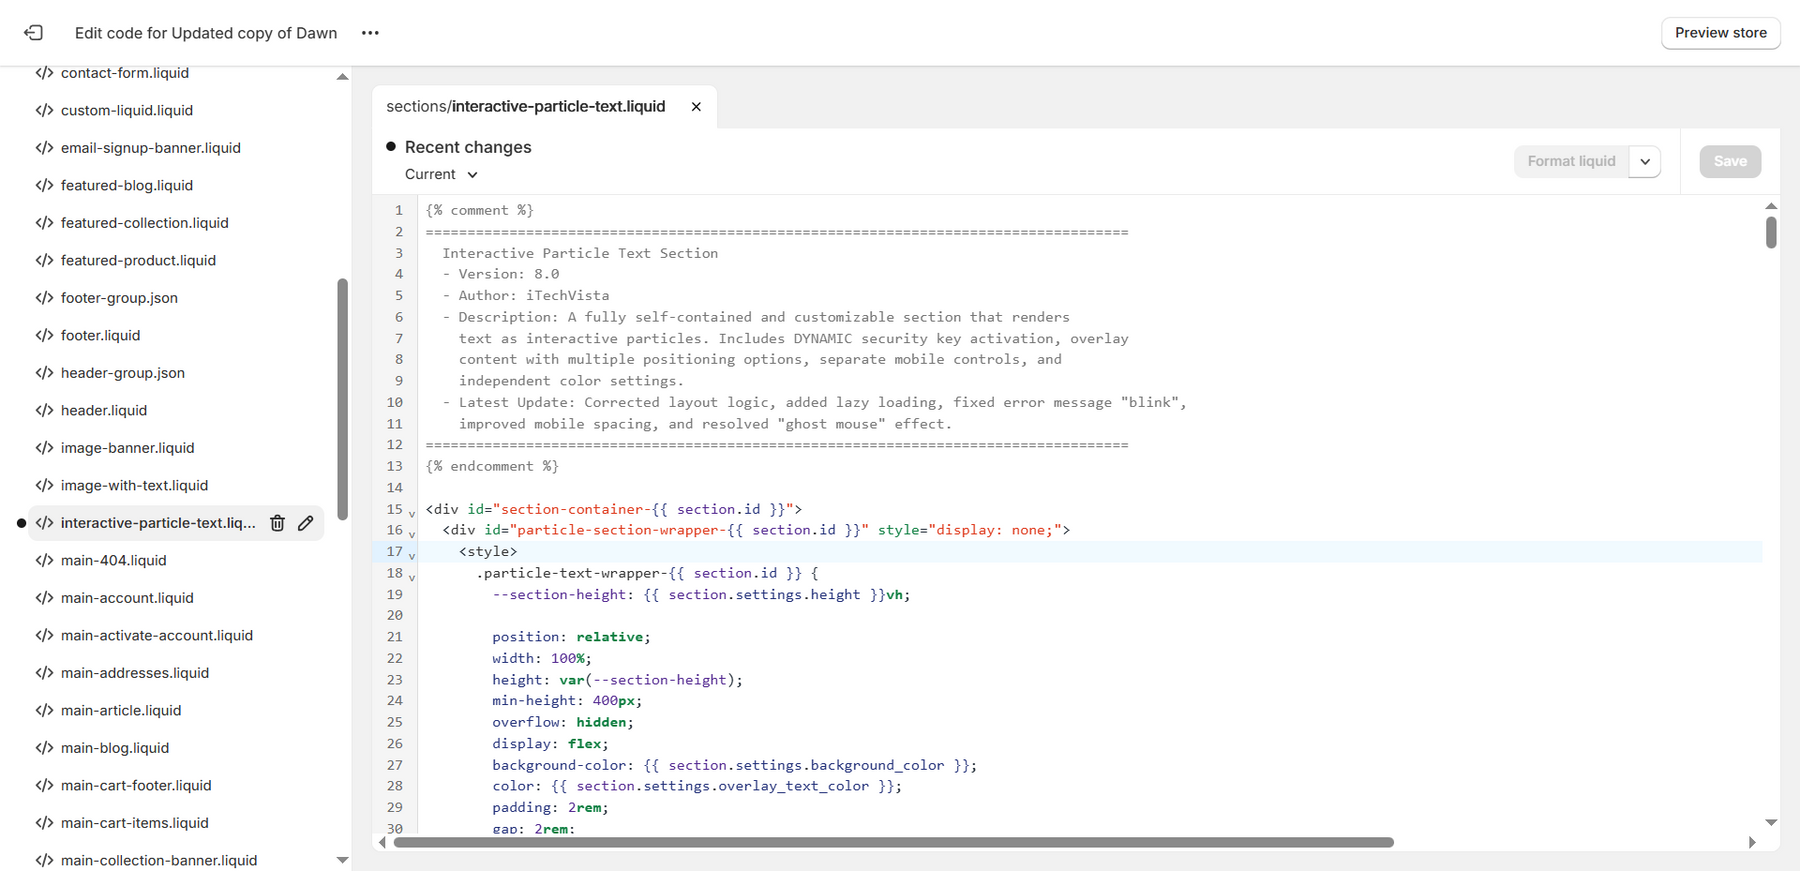
Task: Click file list scroll up arrow
Action: [343, 77]
